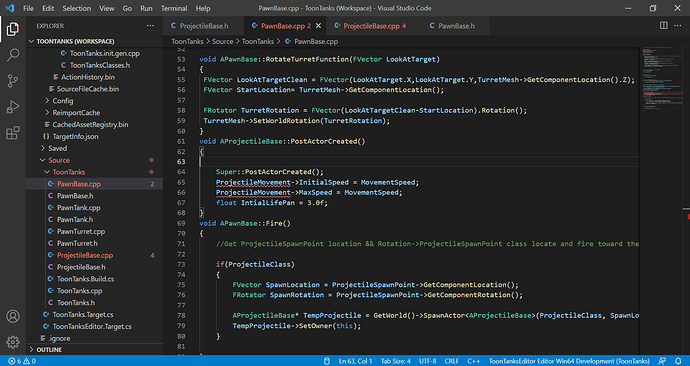
Task: Change CRLF end of line sequence
Action: coord(451,361)
